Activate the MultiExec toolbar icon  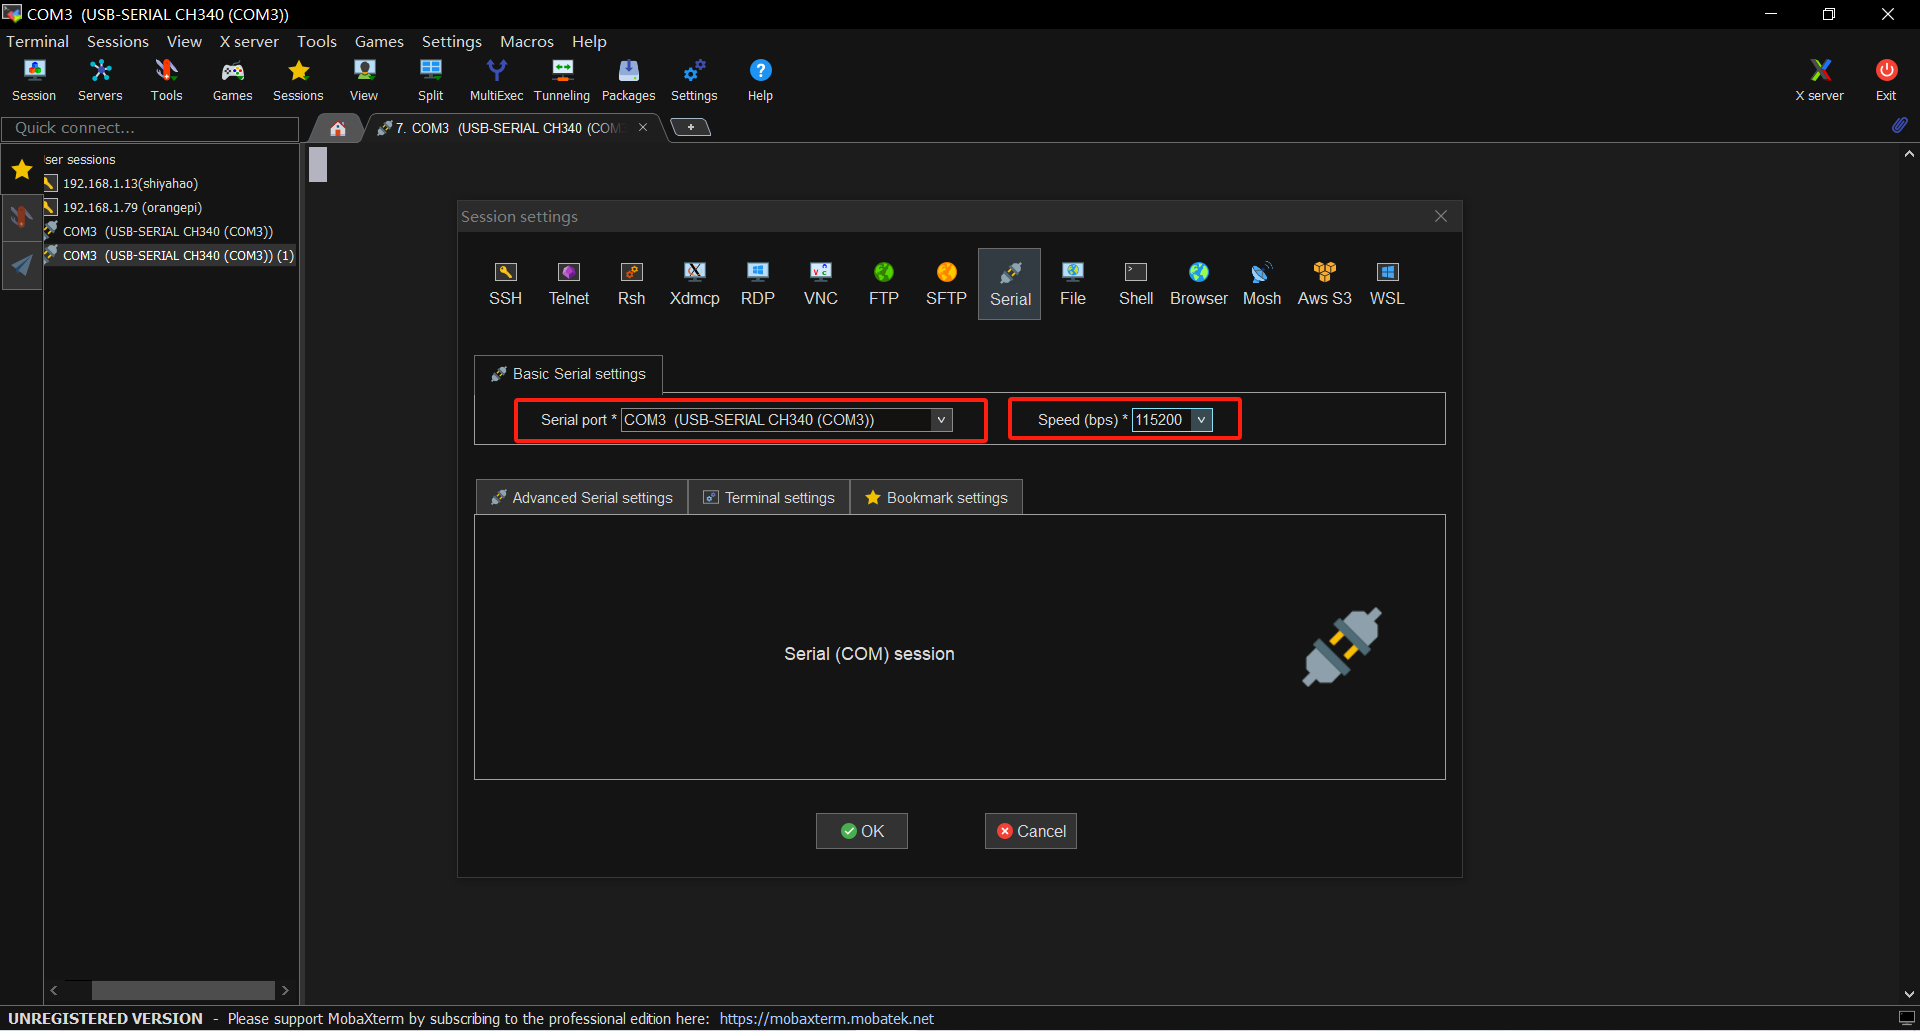[x=496, y=80]
